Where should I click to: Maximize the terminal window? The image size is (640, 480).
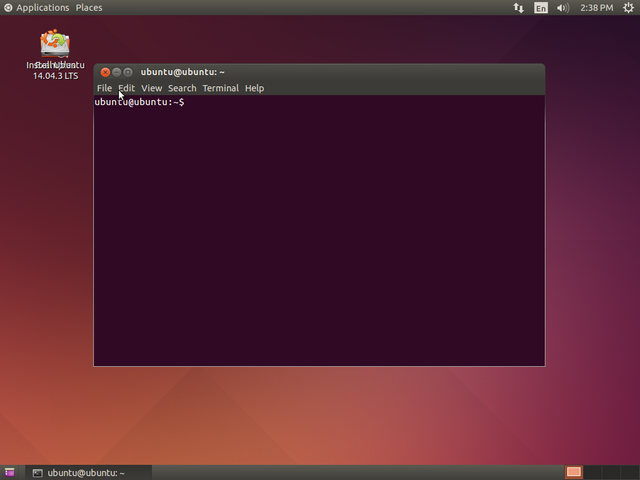[x=128, y=72]
